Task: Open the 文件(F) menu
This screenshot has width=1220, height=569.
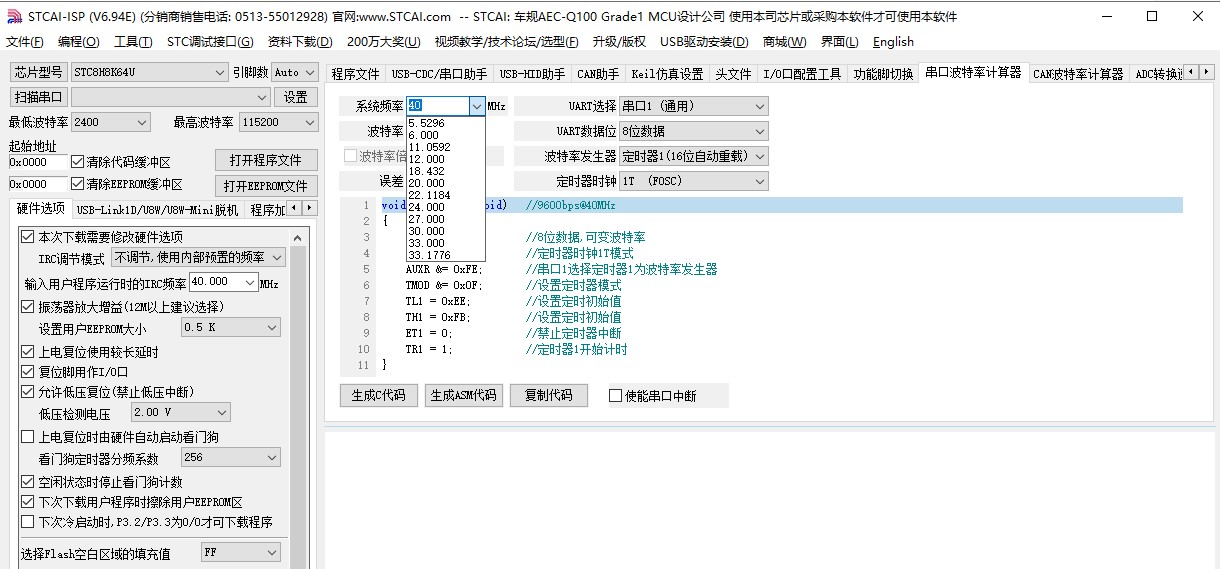Action: tap(25, 42)
